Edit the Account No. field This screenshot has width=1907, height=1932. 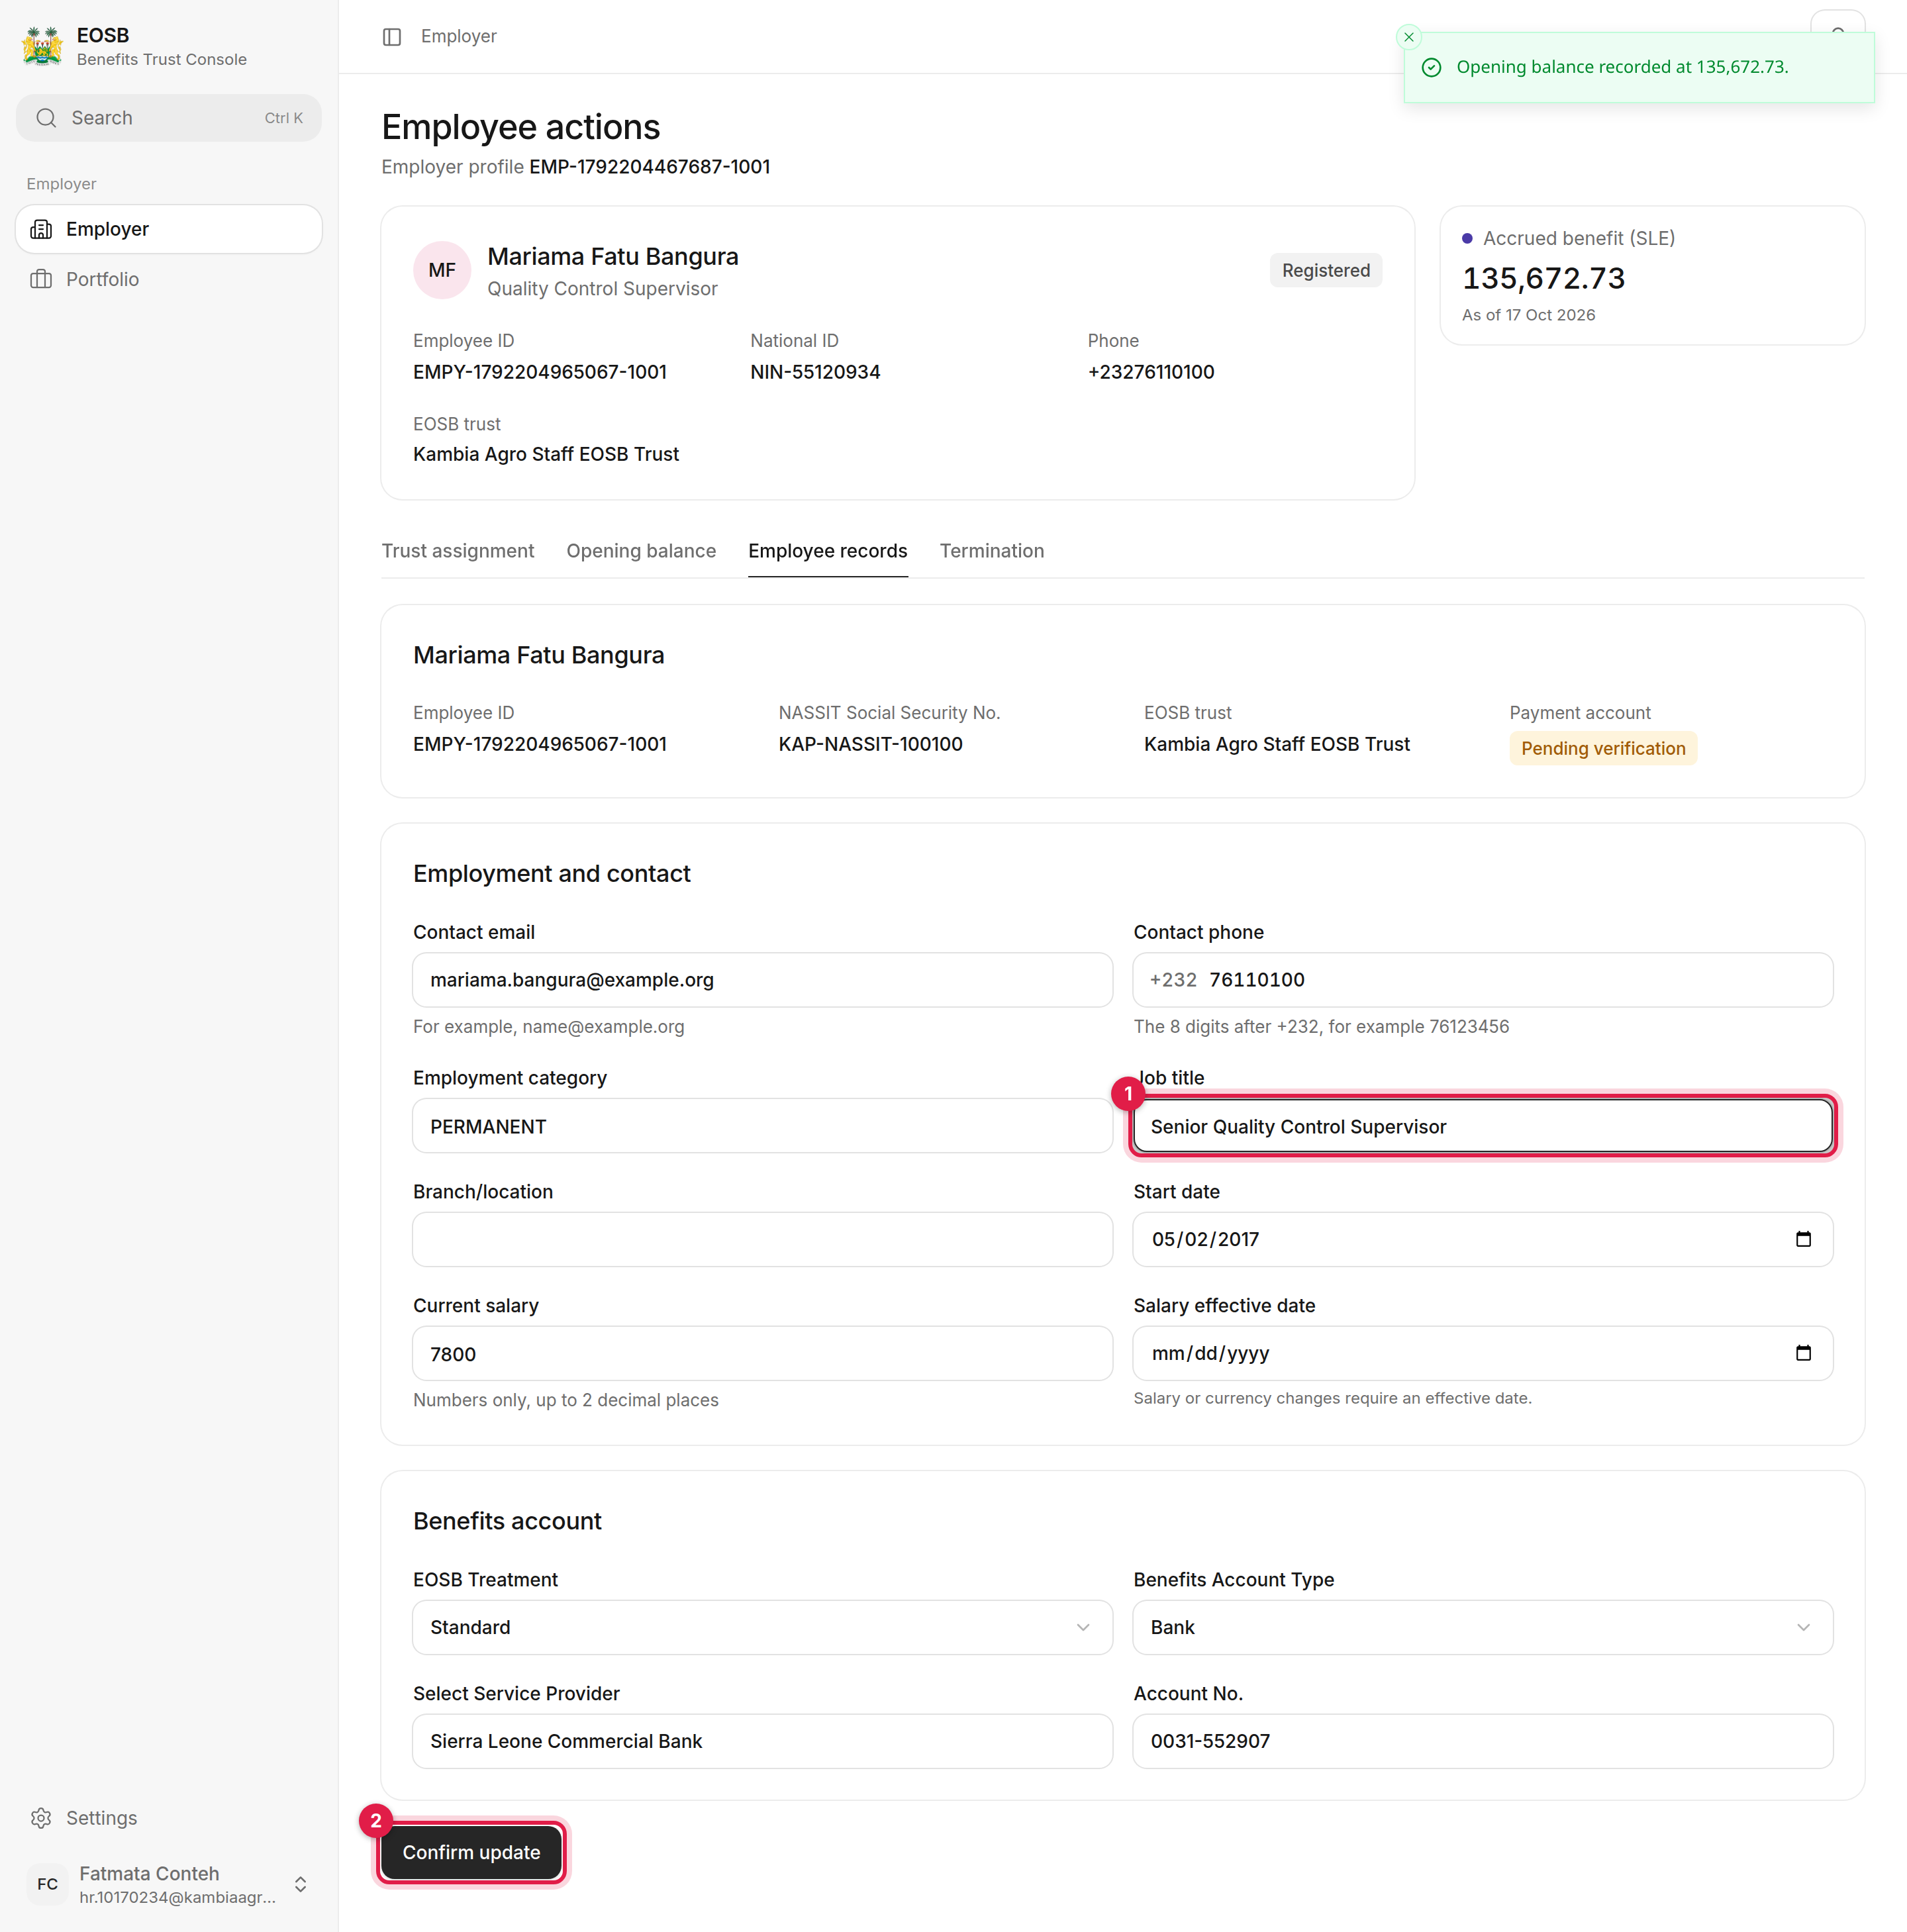(x=1483, y=1741)
